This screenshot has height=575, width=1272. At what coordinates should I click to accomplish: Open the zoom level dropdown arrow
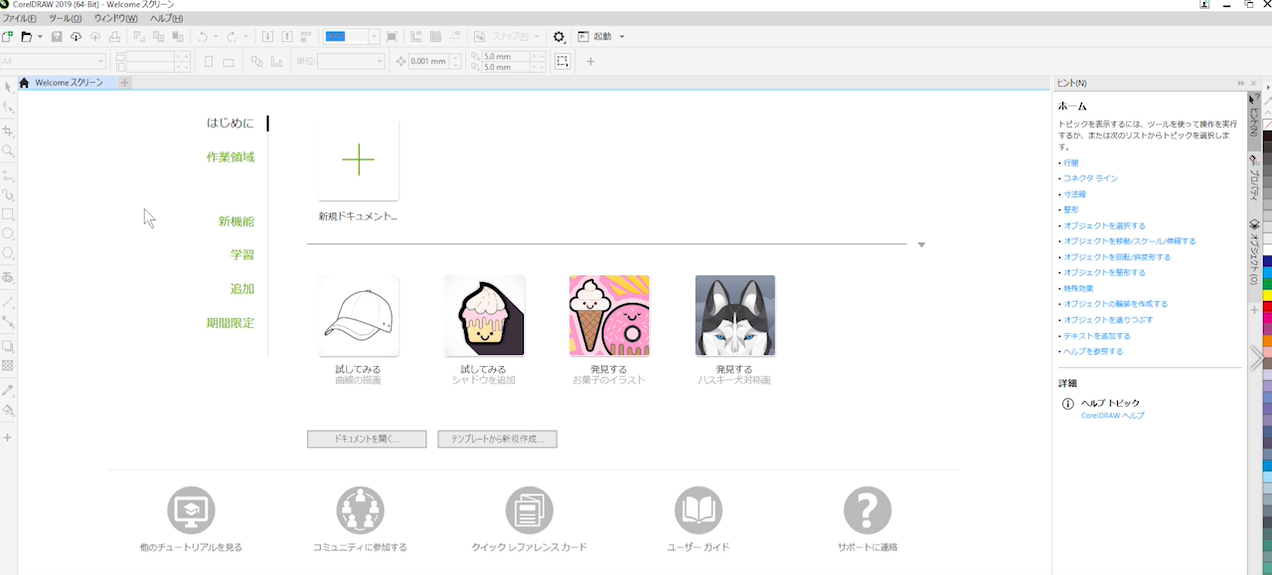[x=374, y=37]
